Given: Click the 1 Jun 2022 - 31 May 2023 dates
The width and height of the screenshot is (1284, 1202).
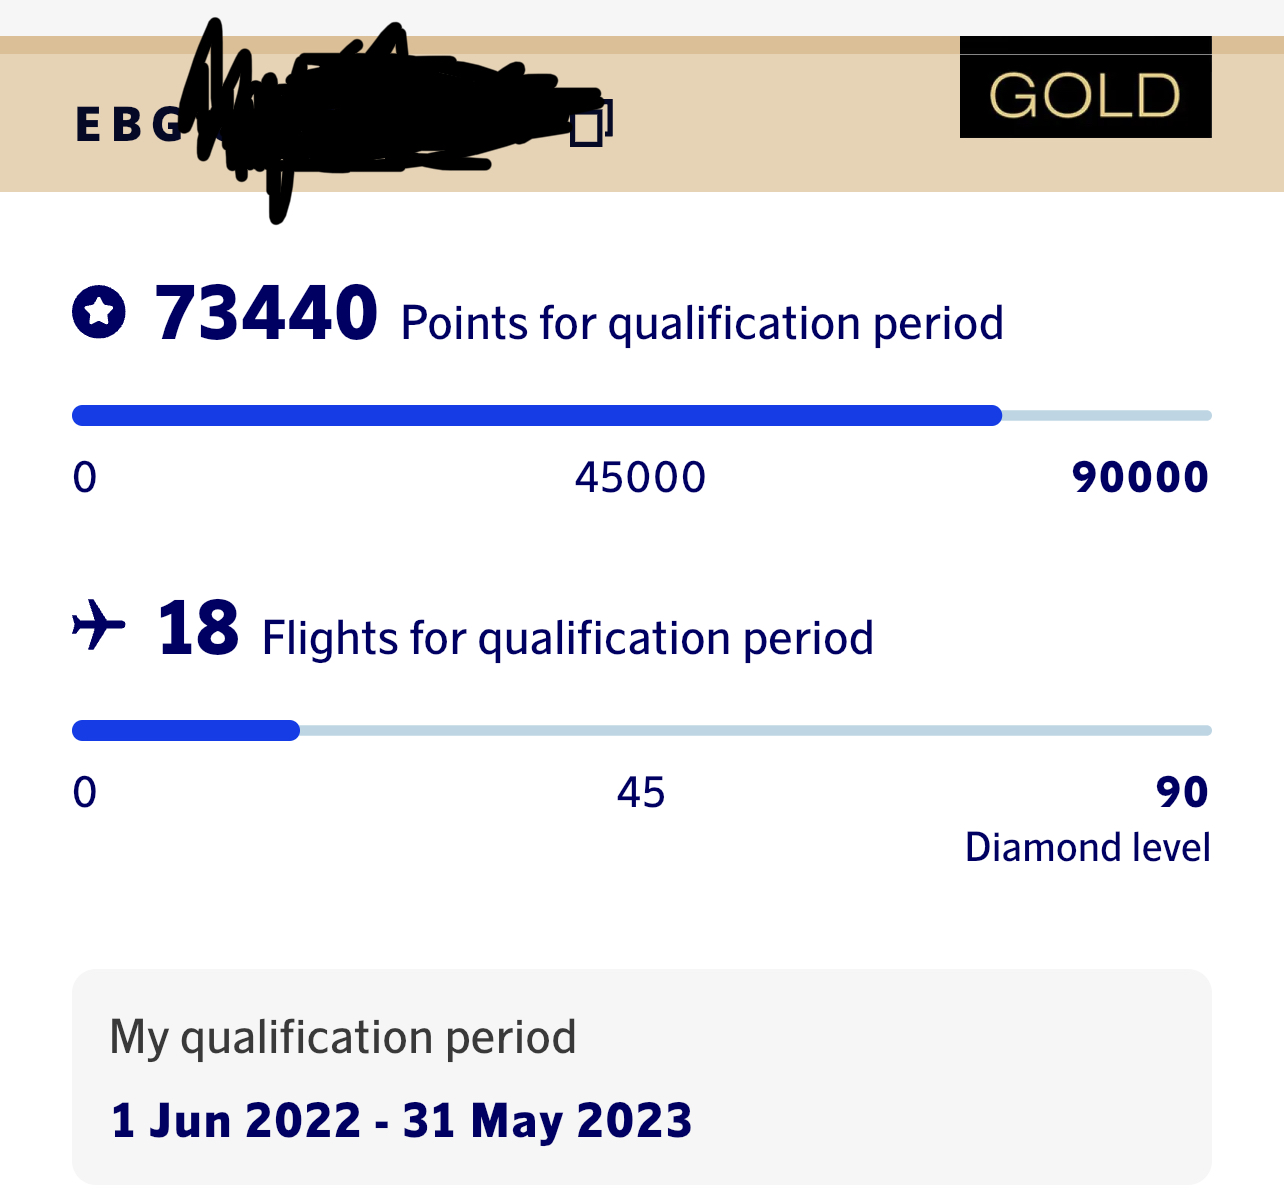Looking at the screenshot, I should click(x=401, y=1120).
